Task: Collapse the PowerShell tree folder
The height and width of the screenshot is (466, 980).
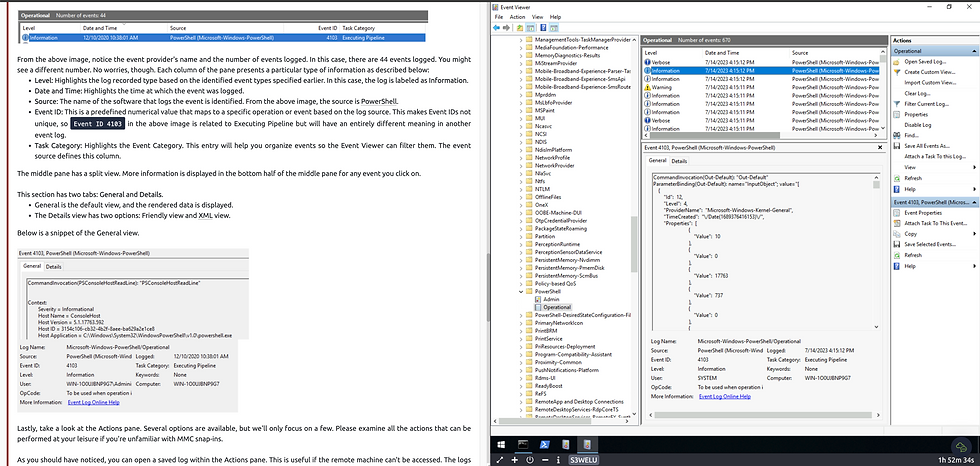Action: pyautogui.click(x=520, y=291)
